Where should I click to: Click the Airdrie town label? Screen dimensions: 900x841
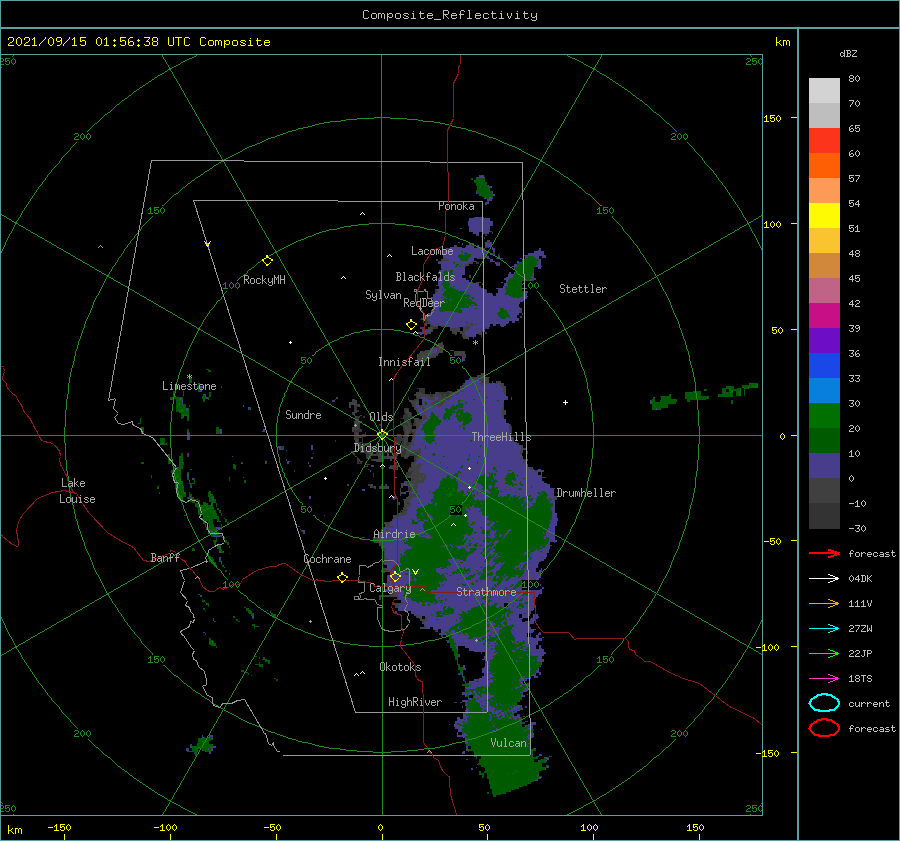coord(394,534)
